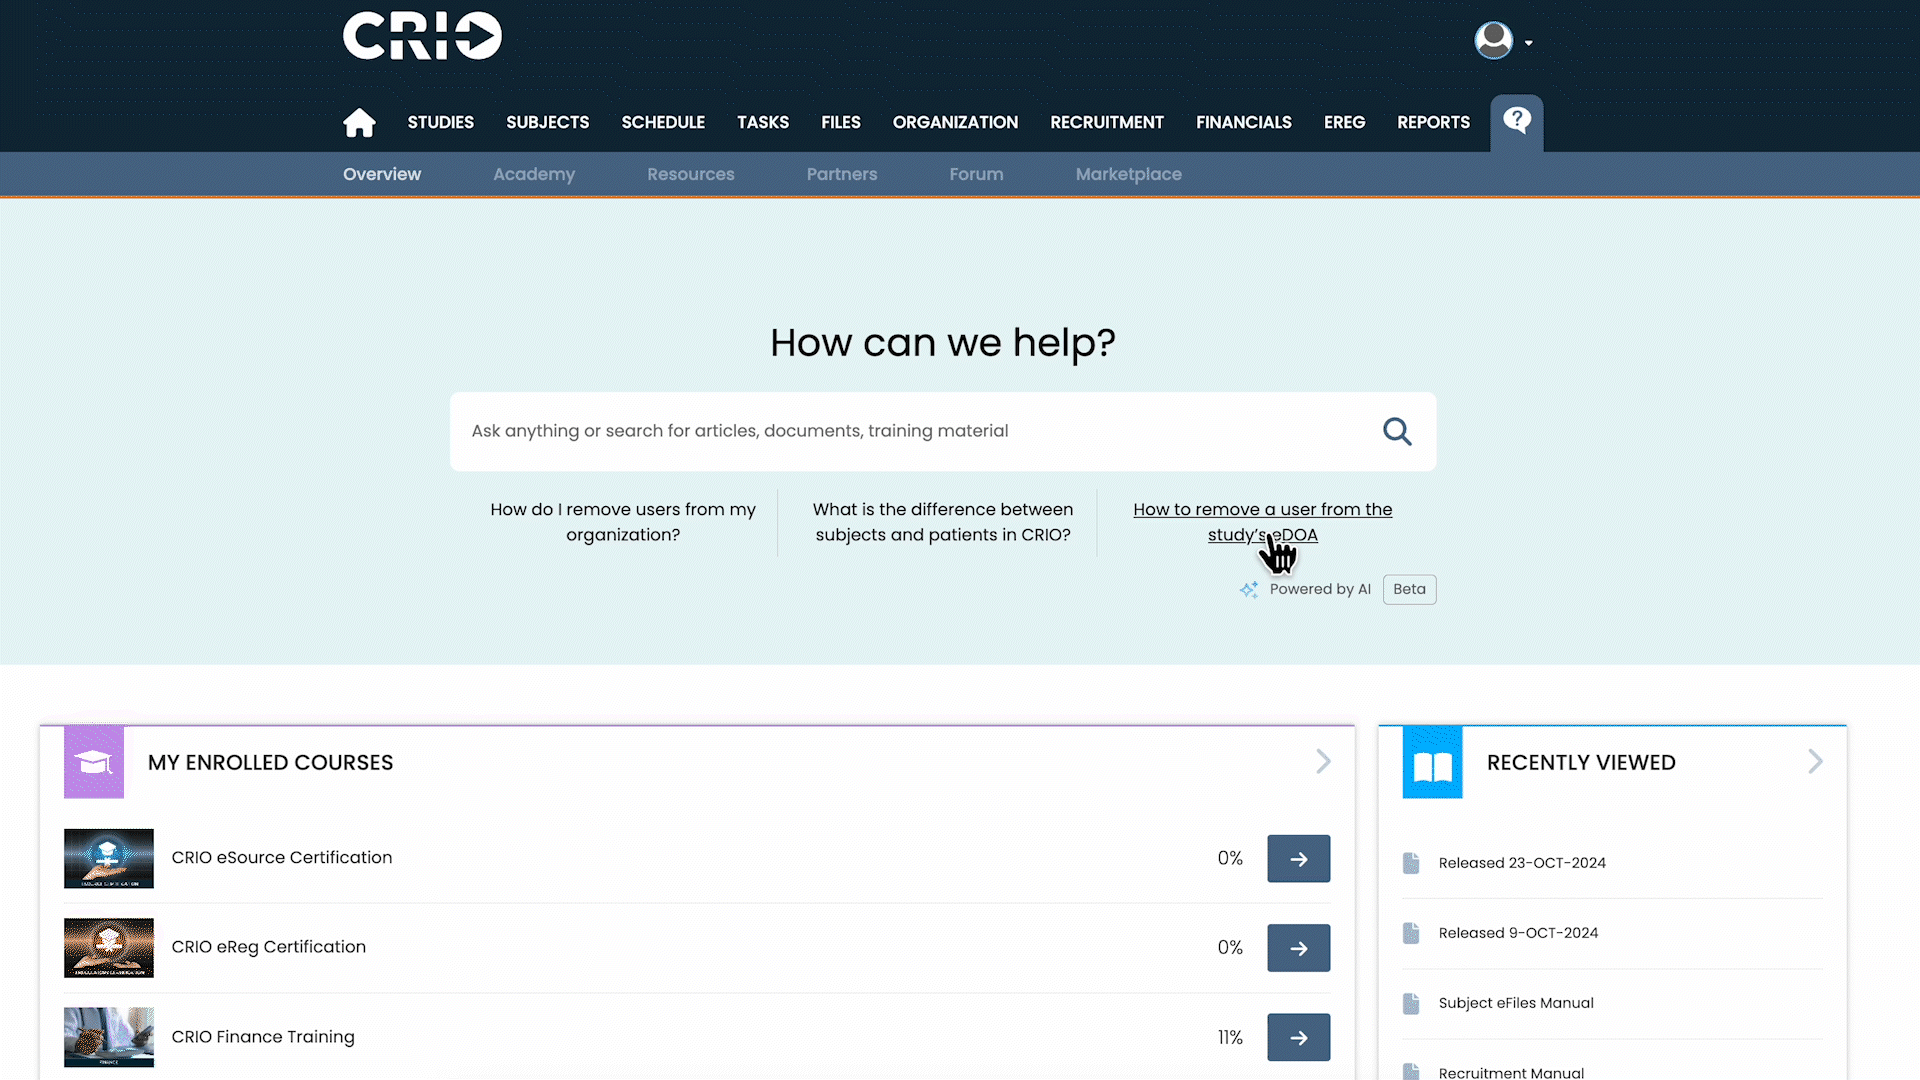Expand My Enrolled Courses chevron
1920x1080 pixels.
[x=1323, y=762]
